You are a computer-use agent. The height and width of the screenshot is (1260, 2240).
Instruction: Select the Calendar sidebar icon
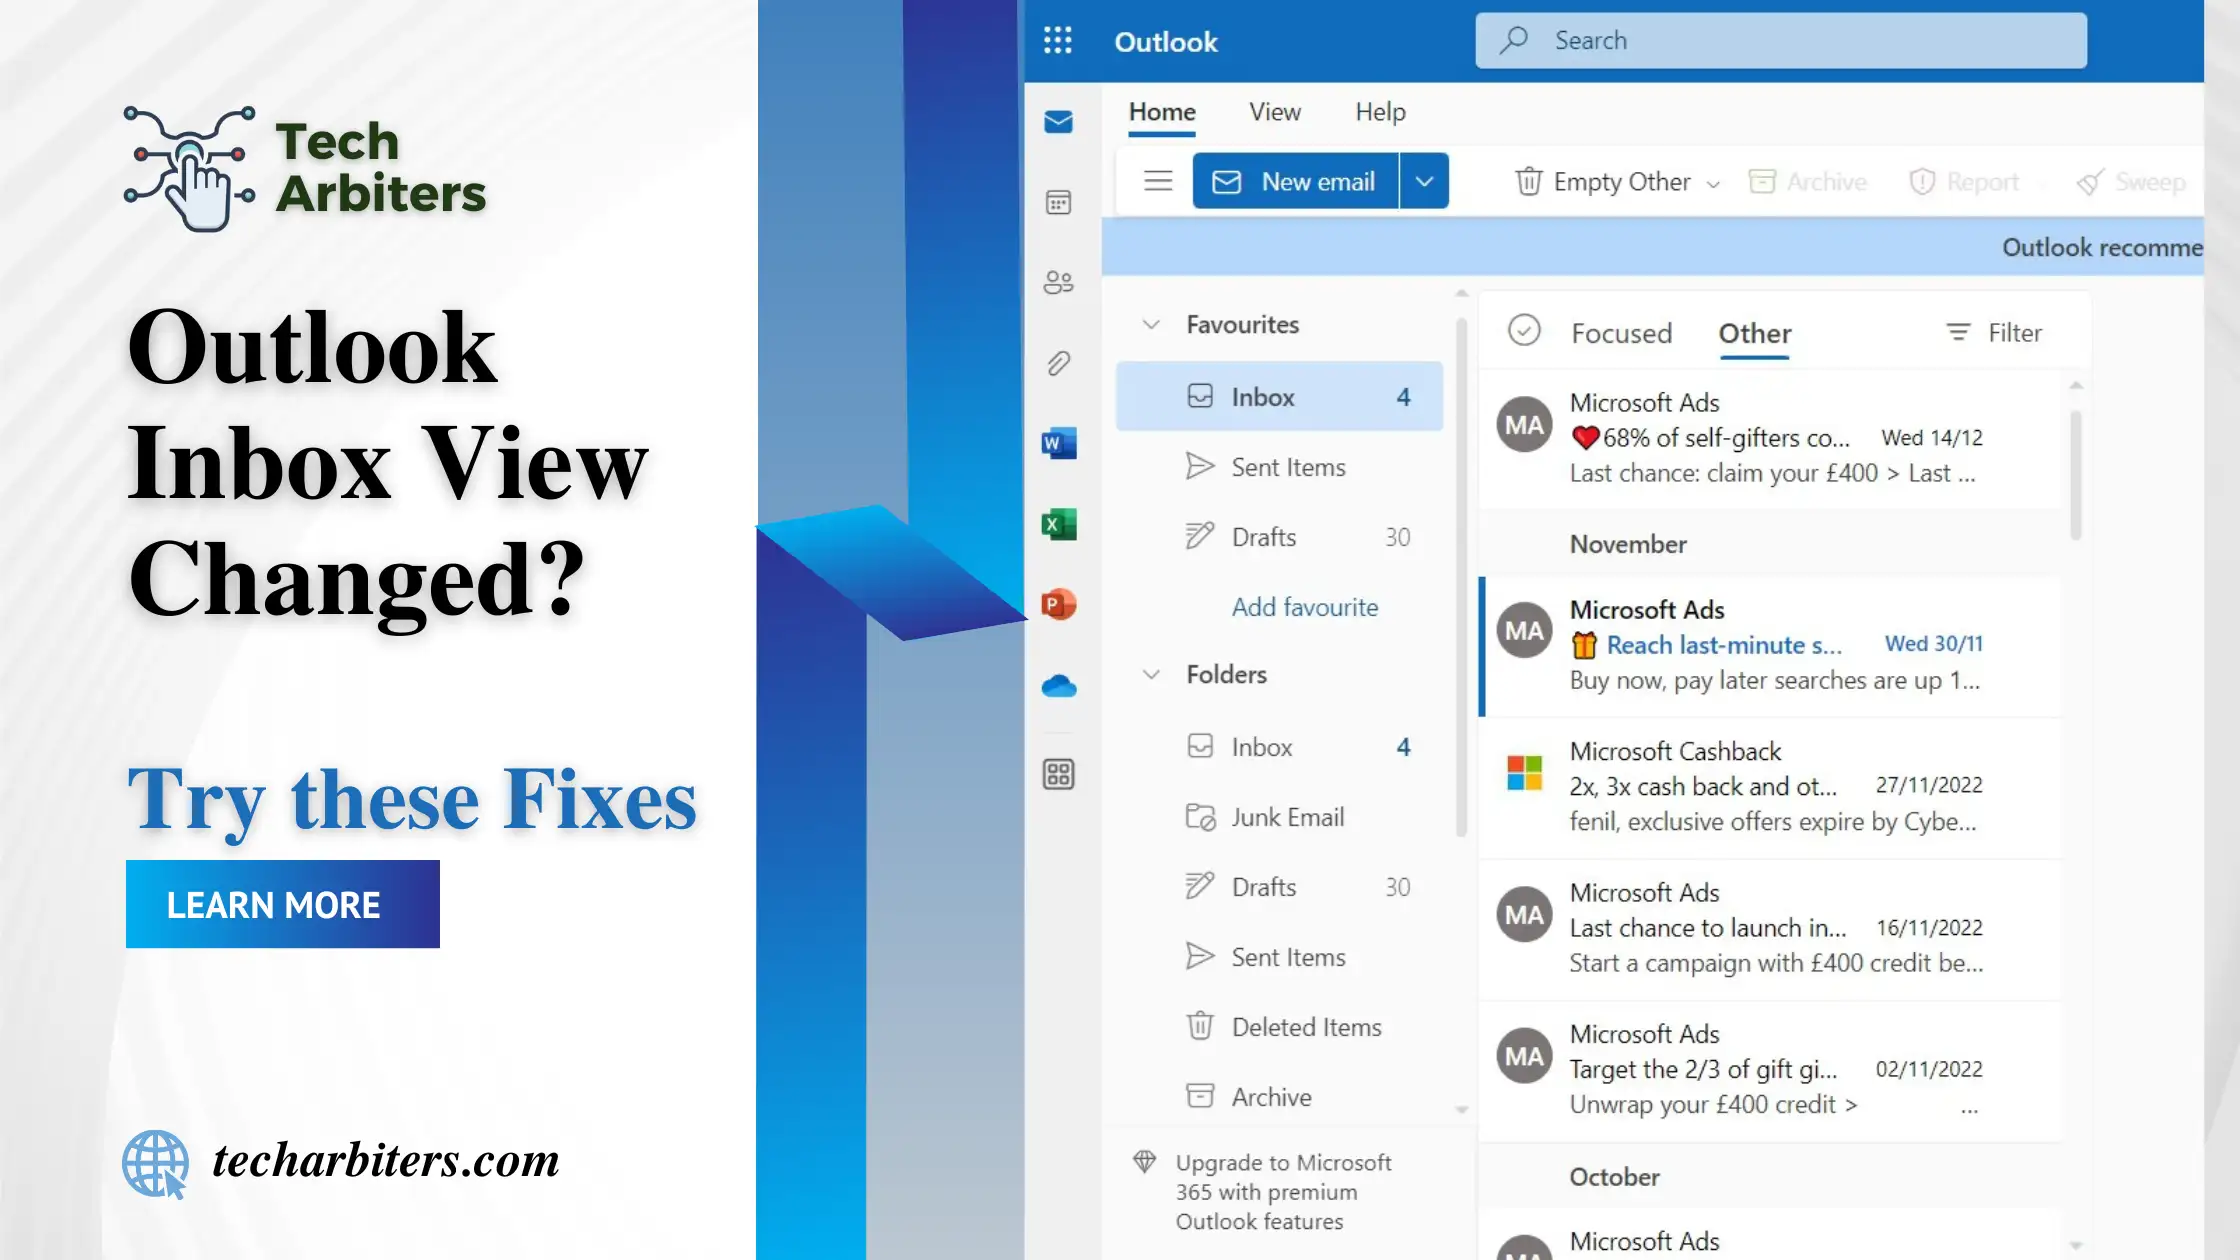(x=1058, y=202)
